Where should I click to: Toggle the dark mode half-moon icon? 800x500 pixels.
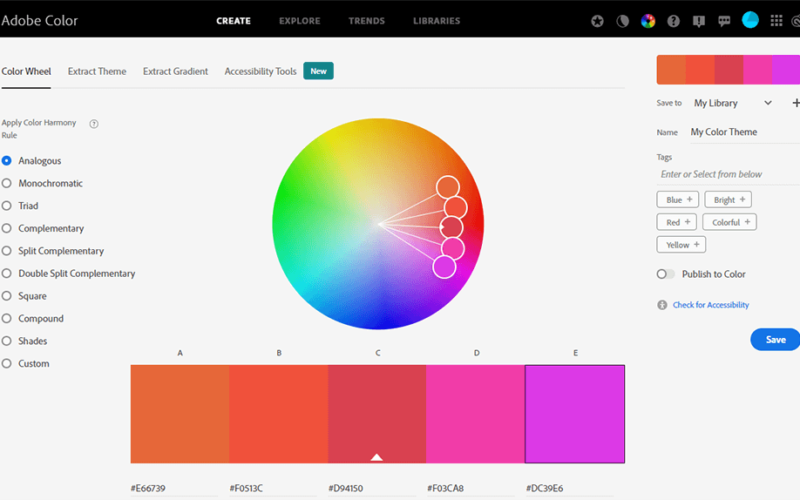pos(622,21)
